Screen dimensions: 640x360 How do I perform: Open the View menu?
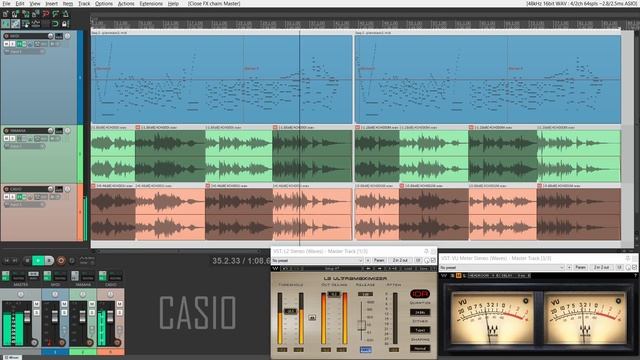click(35, 3)
